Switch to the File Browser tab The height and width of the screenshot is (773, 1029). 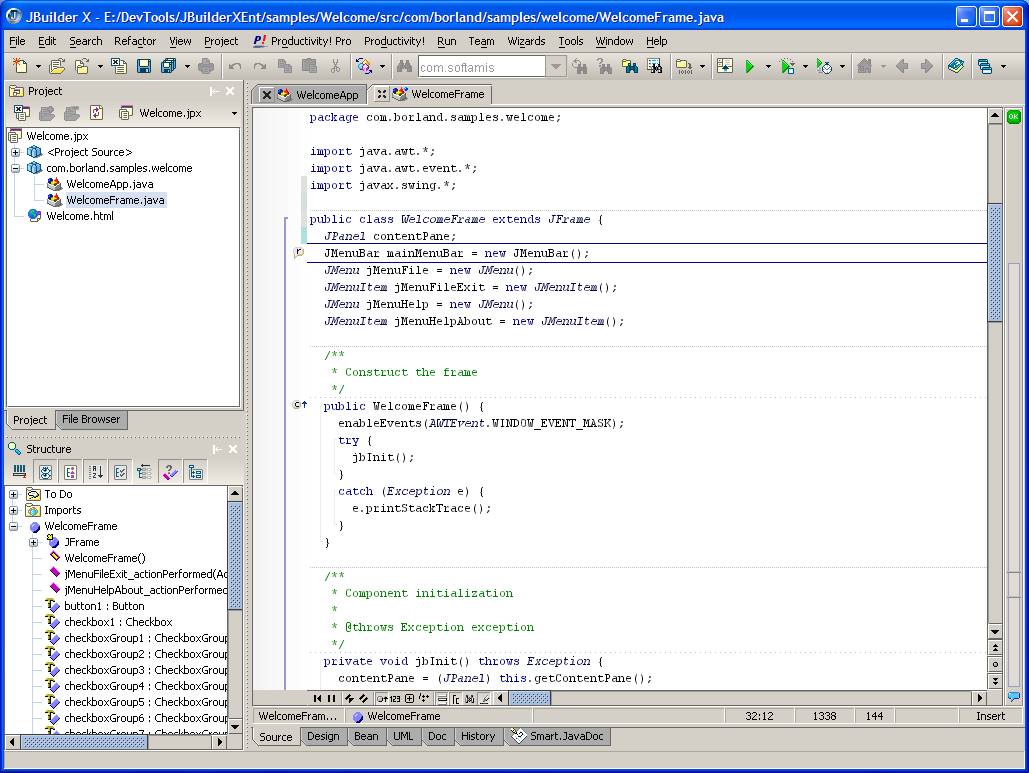click(x=91, y=420)
